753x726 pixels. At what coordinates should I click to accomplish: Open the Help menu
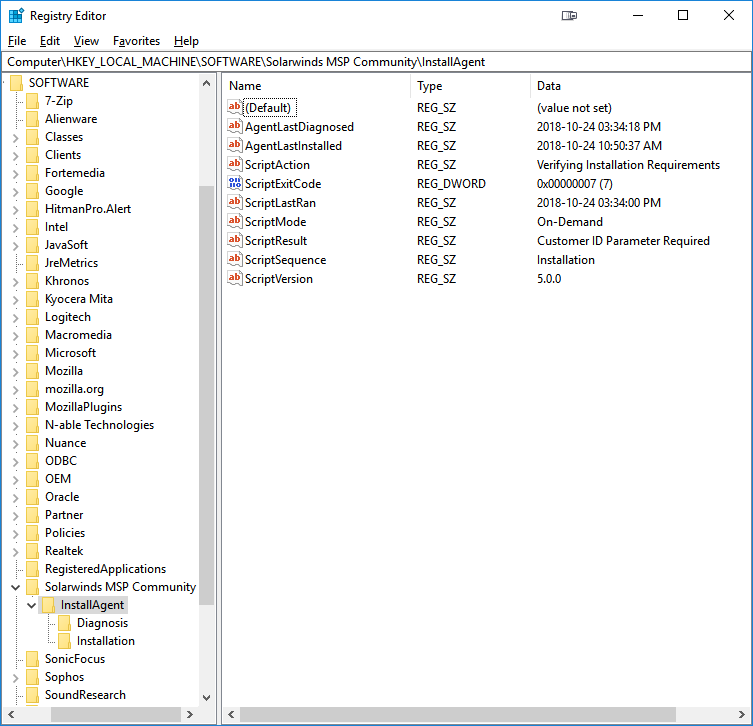coord(186,41)
